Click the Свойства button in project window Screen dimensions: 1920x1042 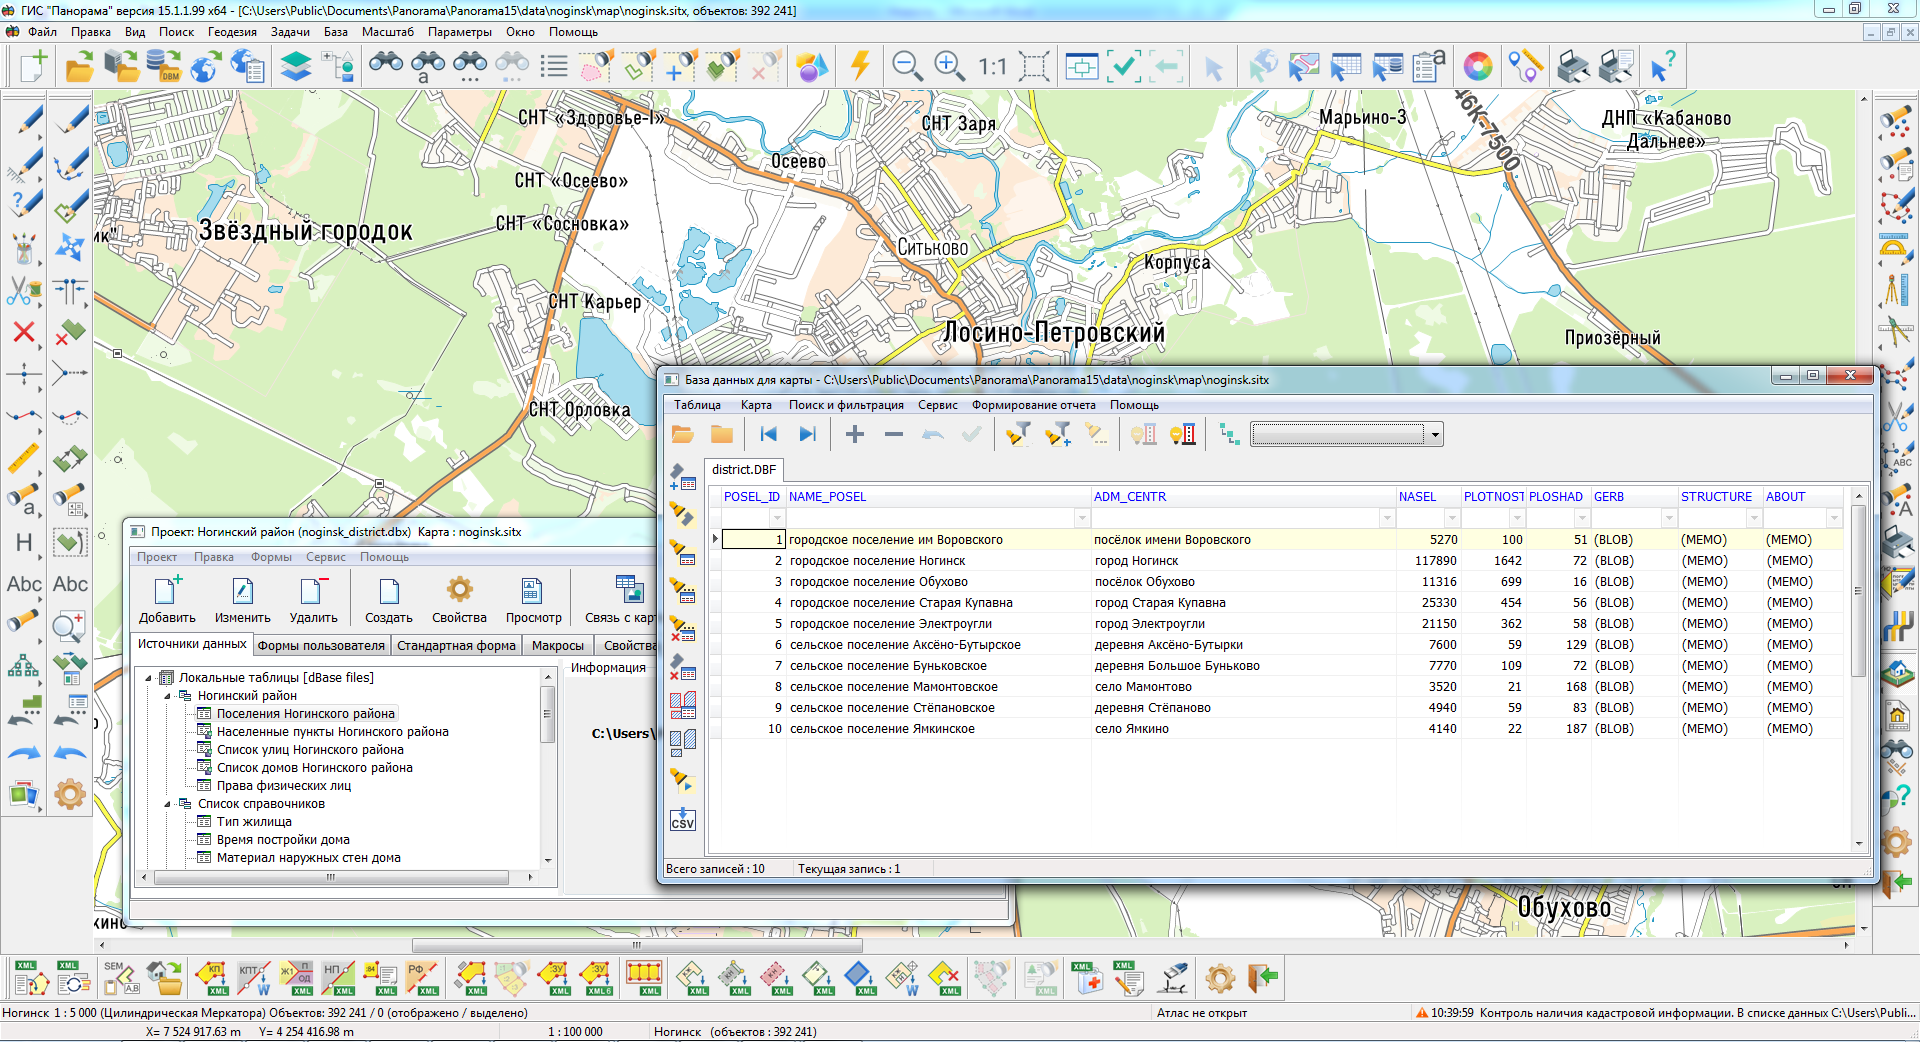click(459, 600)
